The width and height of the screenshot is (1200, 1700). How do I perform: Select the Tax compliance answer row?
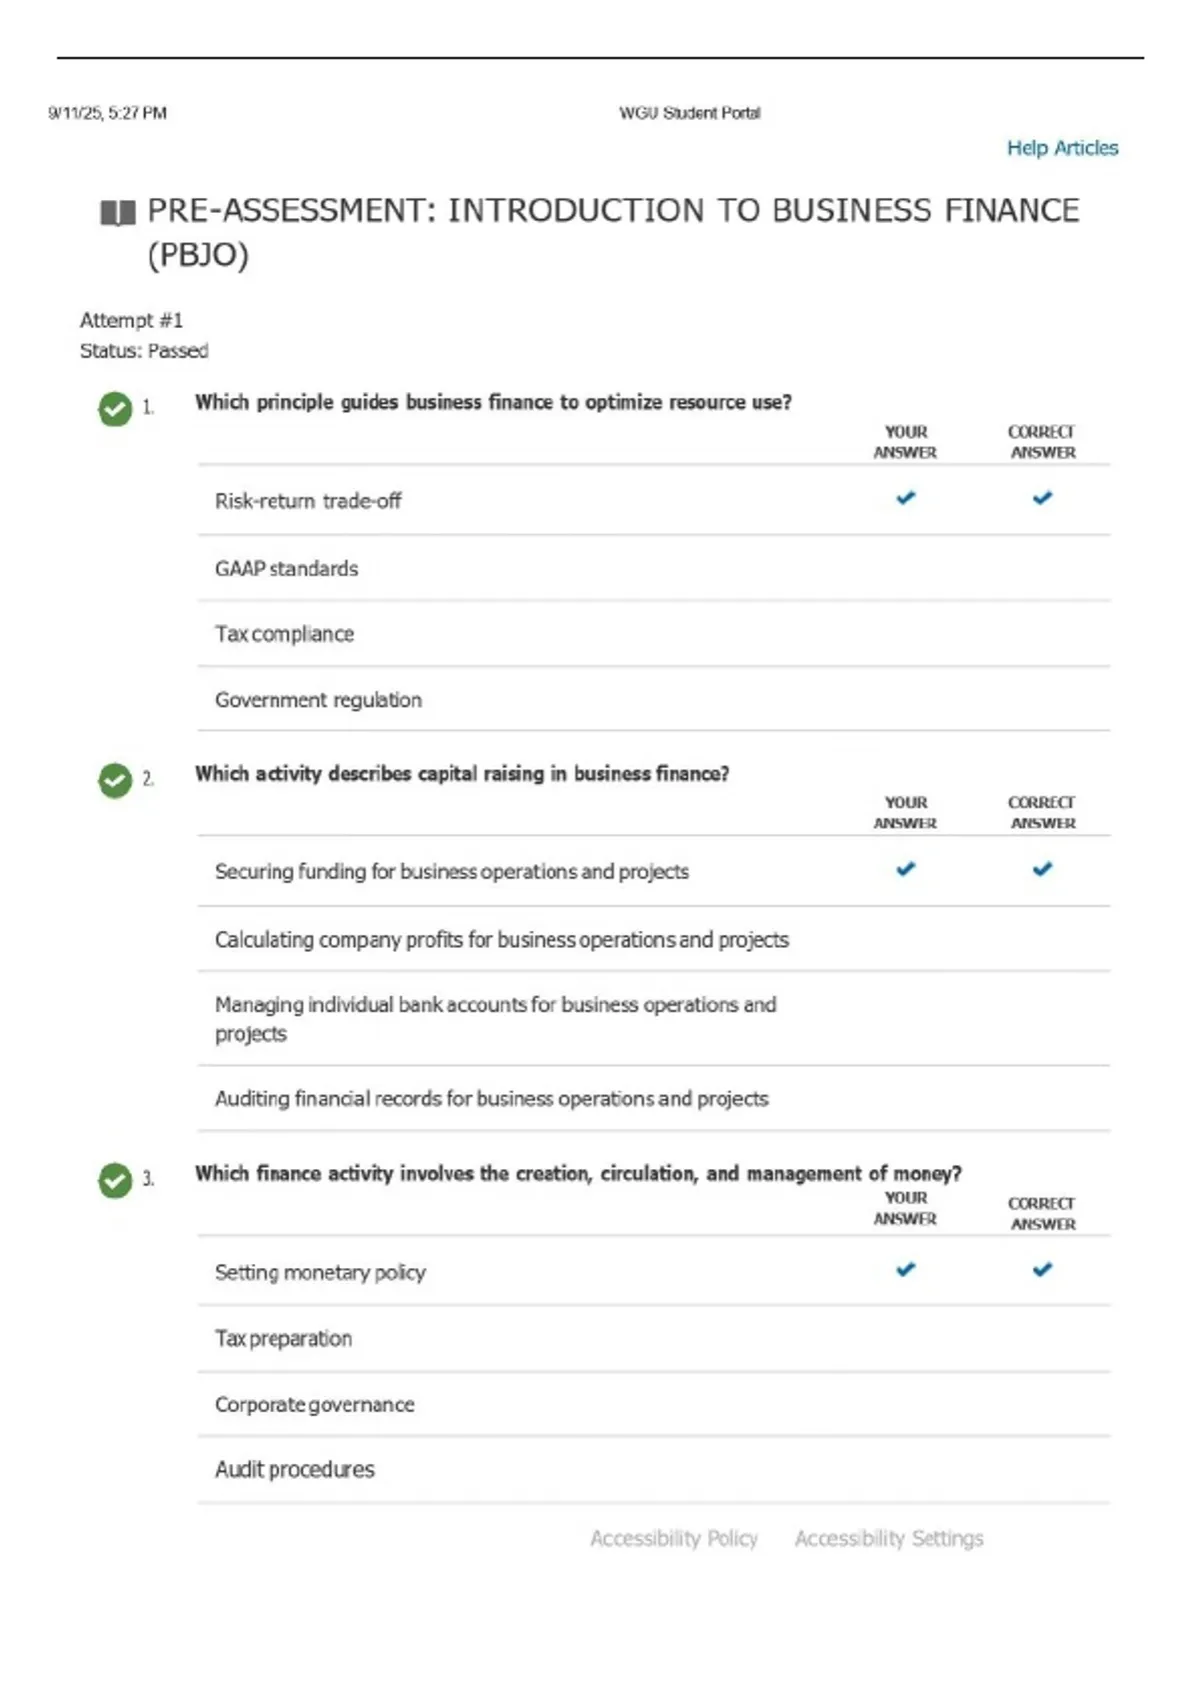(654, 634)
